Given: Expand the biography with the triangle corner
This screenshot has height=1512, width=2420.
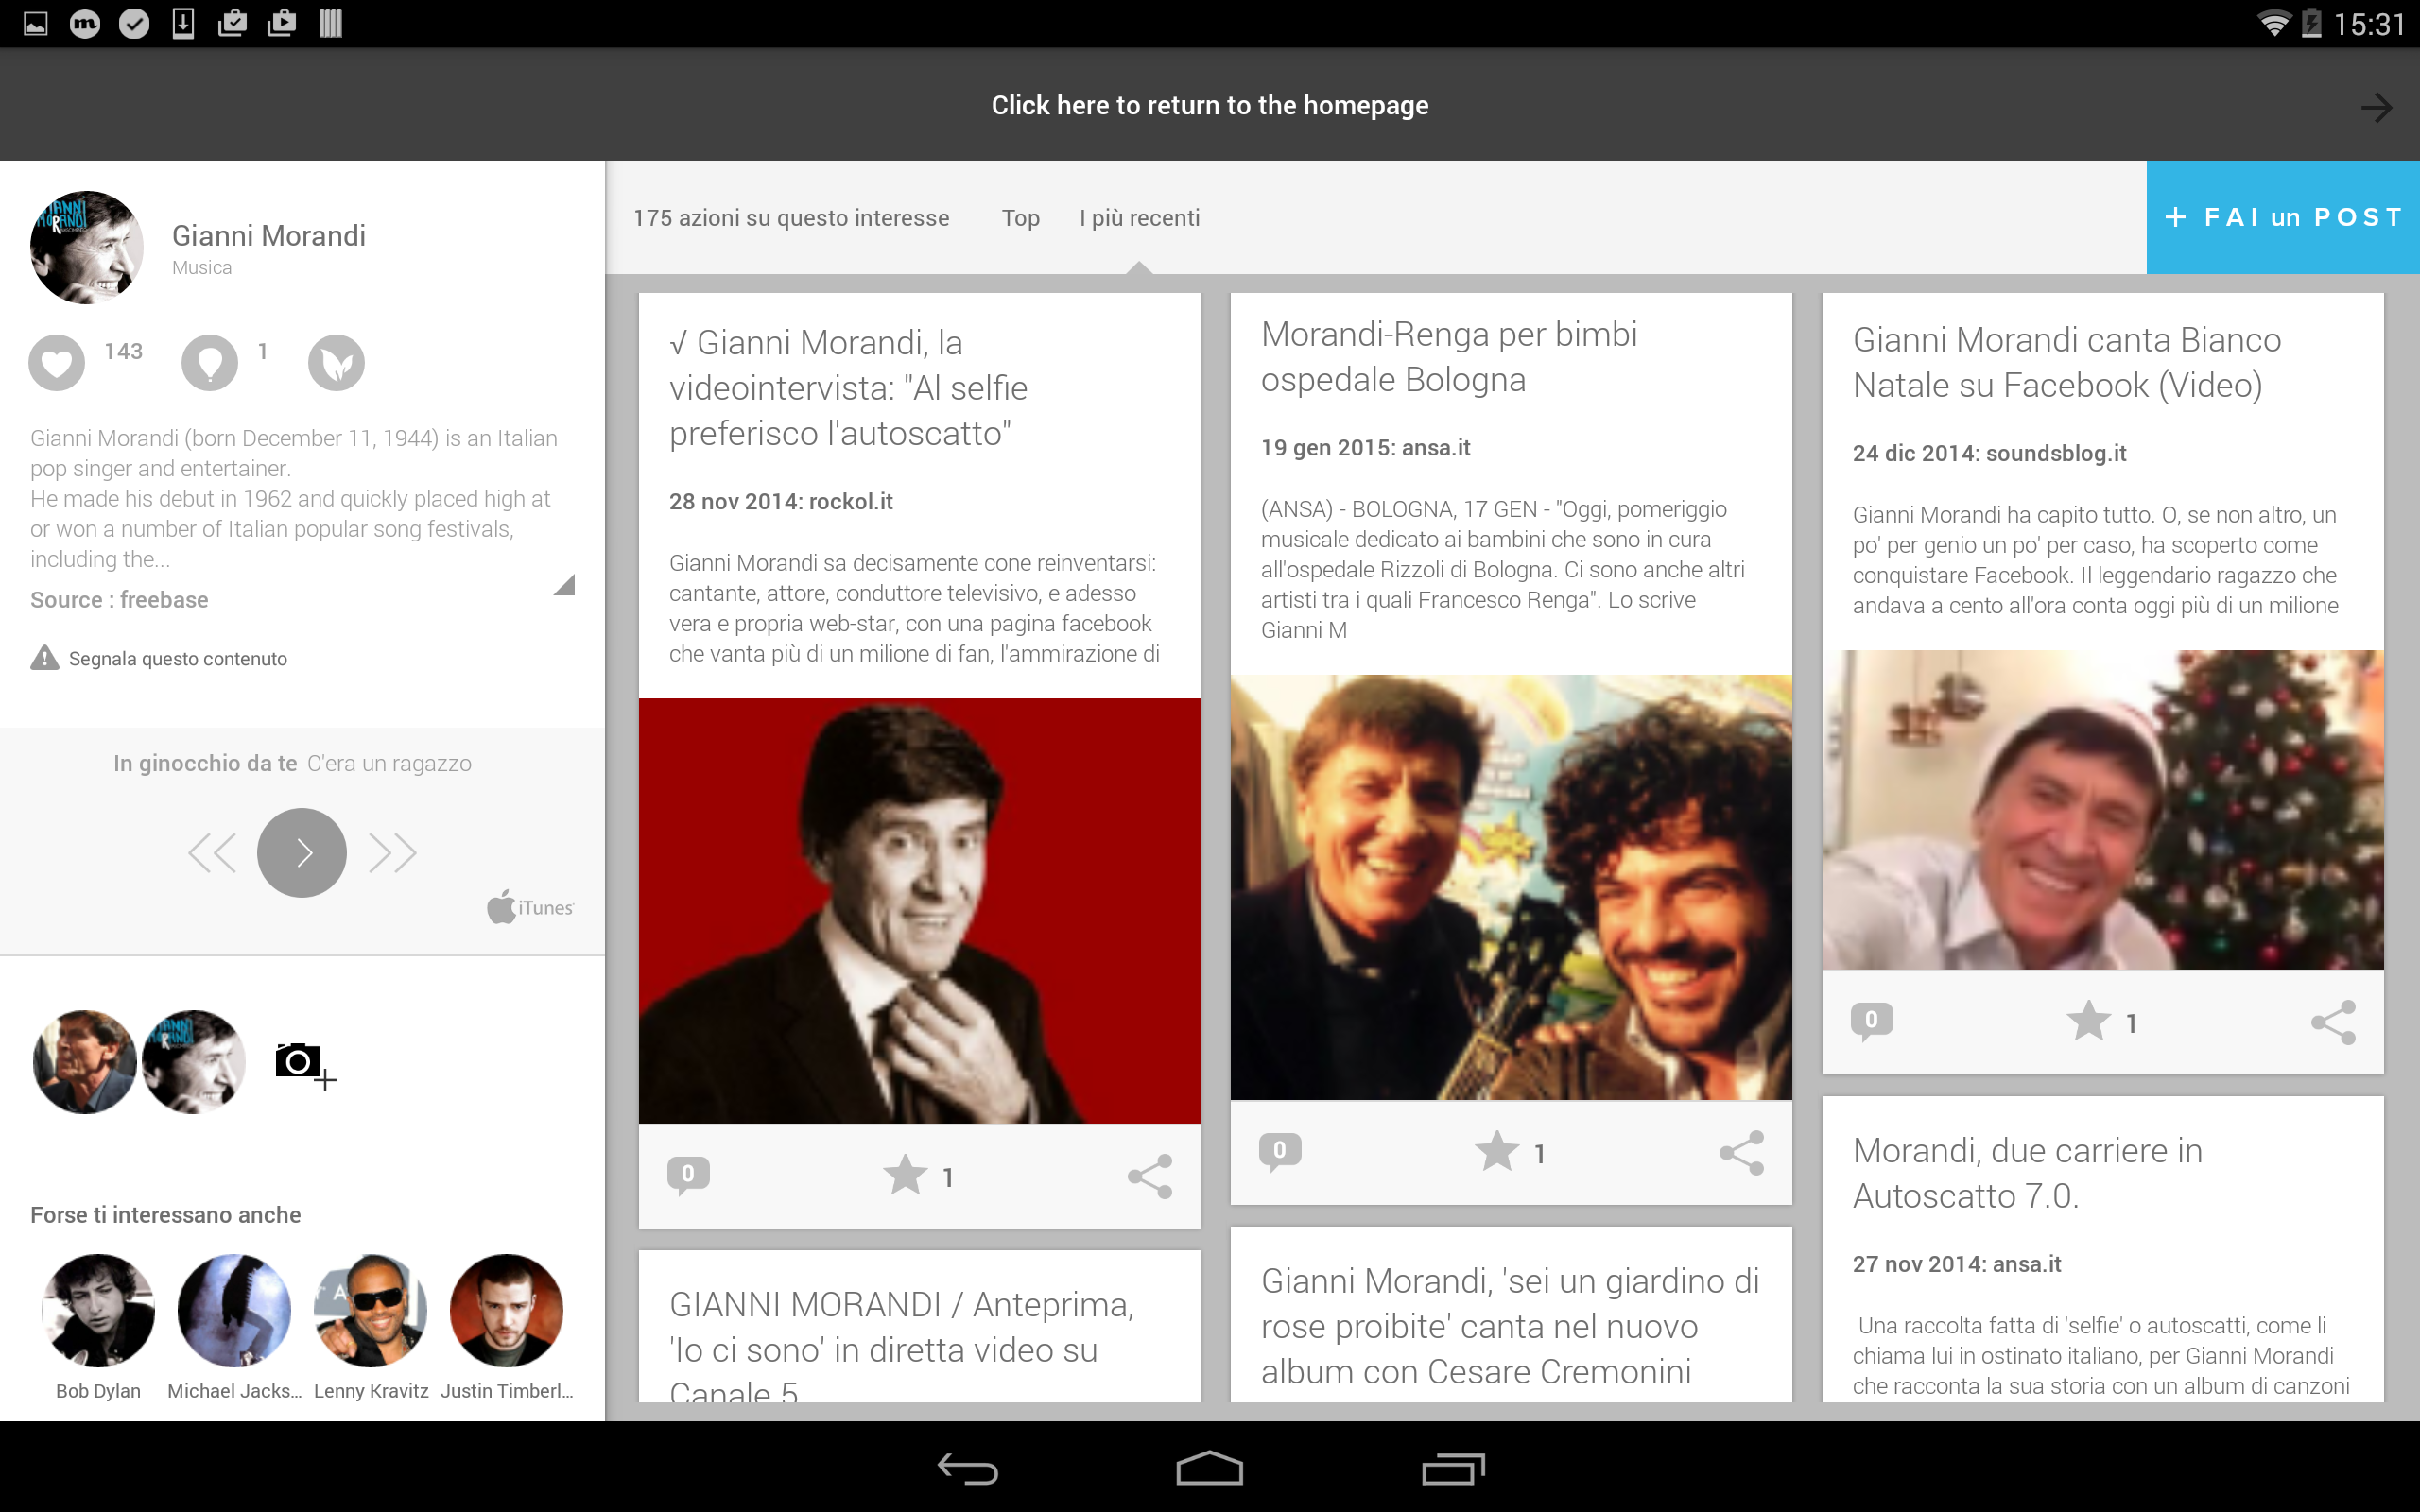Looking at the screenshot, I should tap(565, 585).
